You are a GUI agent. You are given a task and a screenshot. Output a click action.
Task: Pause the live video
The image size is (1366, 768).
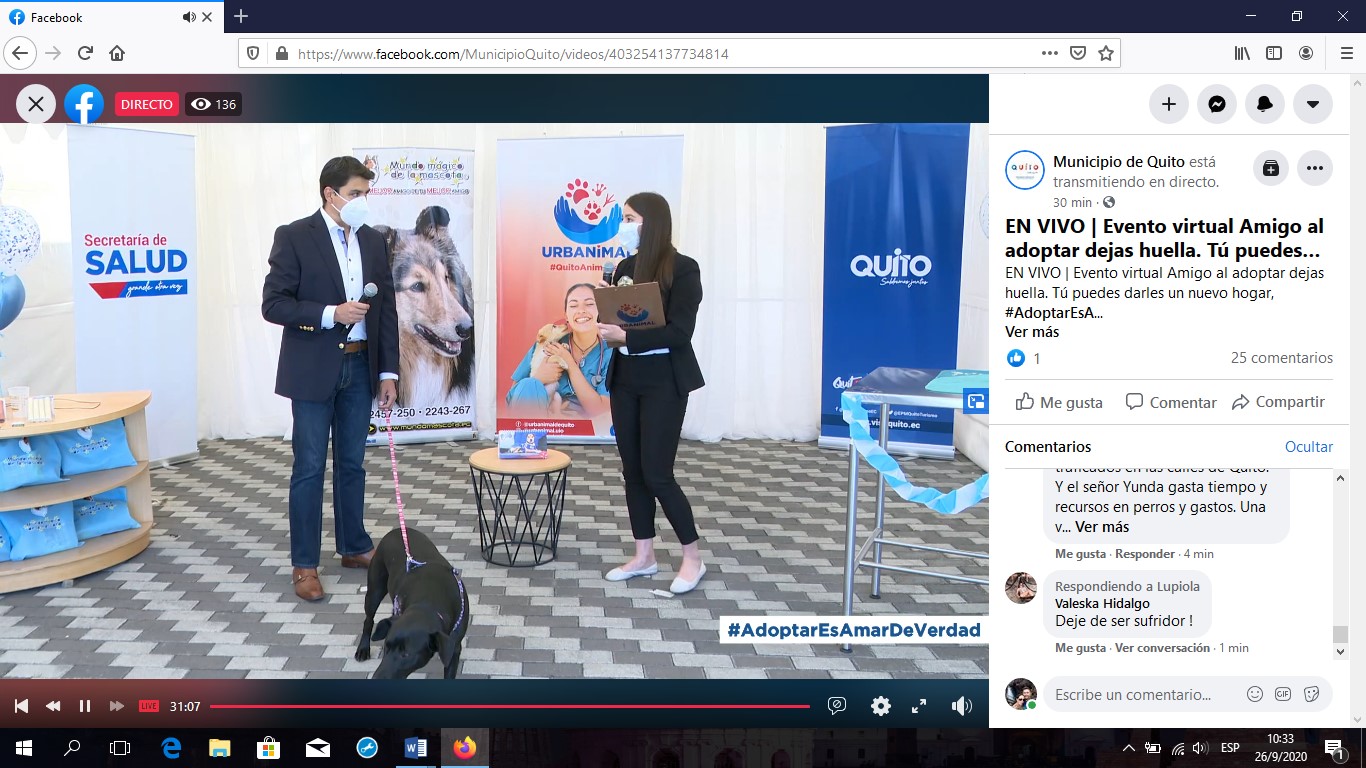pyautogui.click(x=85, y=706)
